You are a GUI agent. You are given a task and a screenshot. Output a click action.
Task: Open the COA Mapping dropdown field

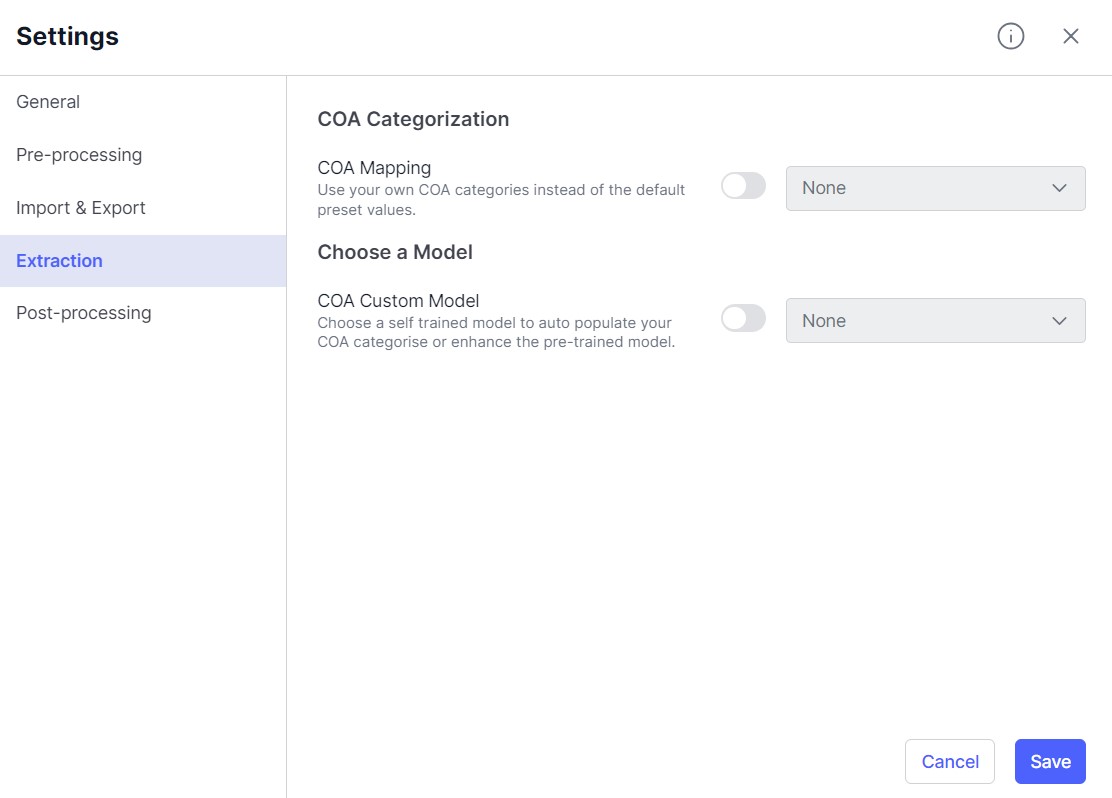[920, 188]
